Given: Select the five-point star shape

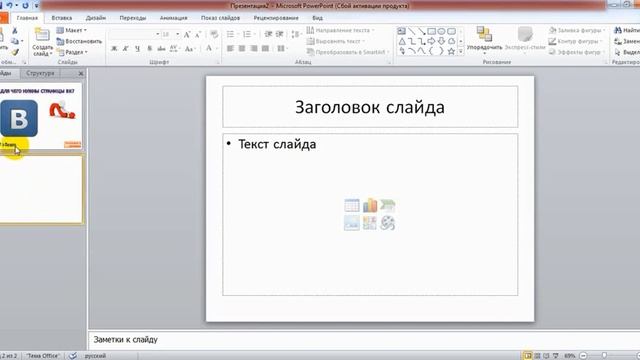Looking at the screenshot, I should click(x=451, y=51).
